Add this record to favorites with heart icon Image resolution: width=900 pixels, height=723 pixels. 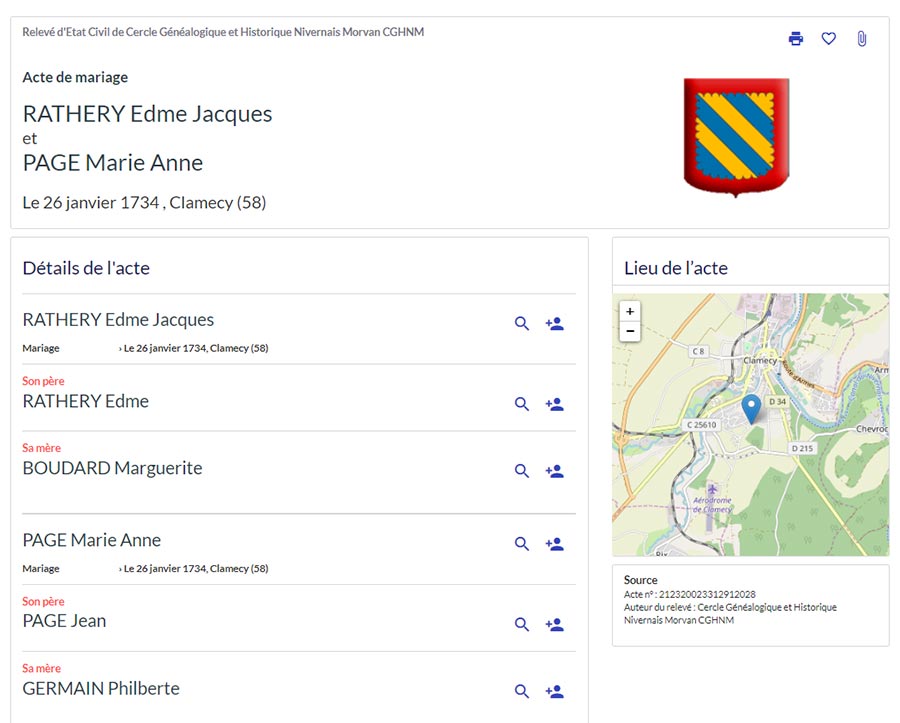828,39
